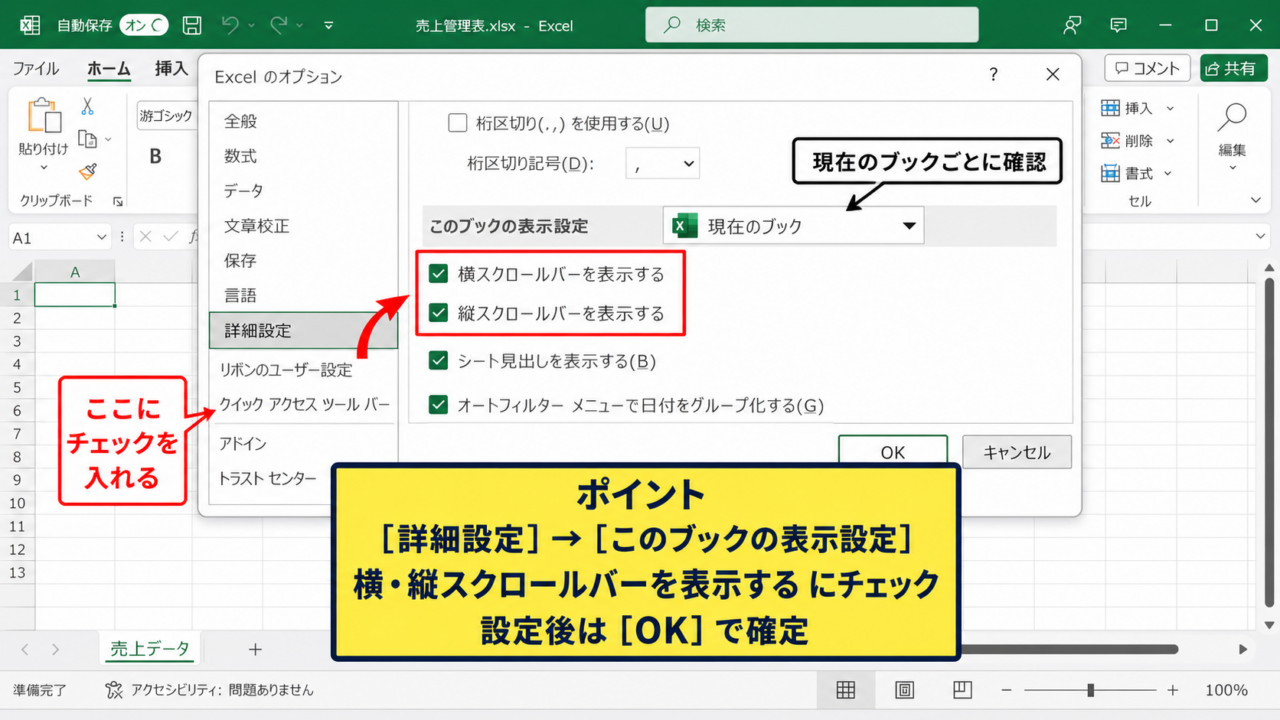Switch to Page Break Preview icon
Screen dimensions: 1280x720
(962, 690)
